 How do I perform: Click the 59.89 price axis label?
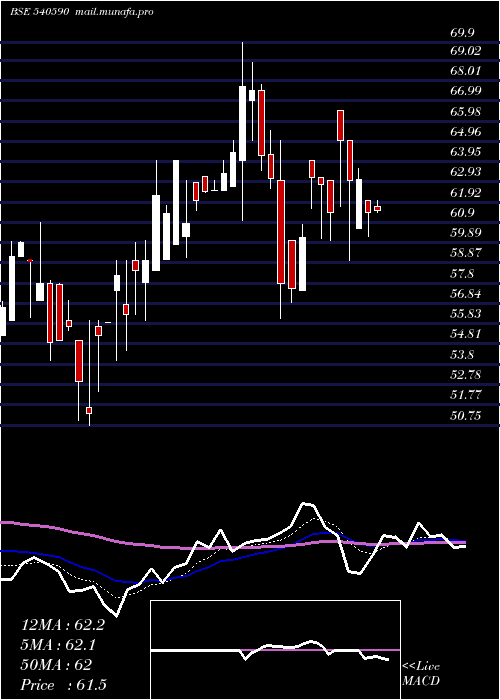[x=466, y=233]
